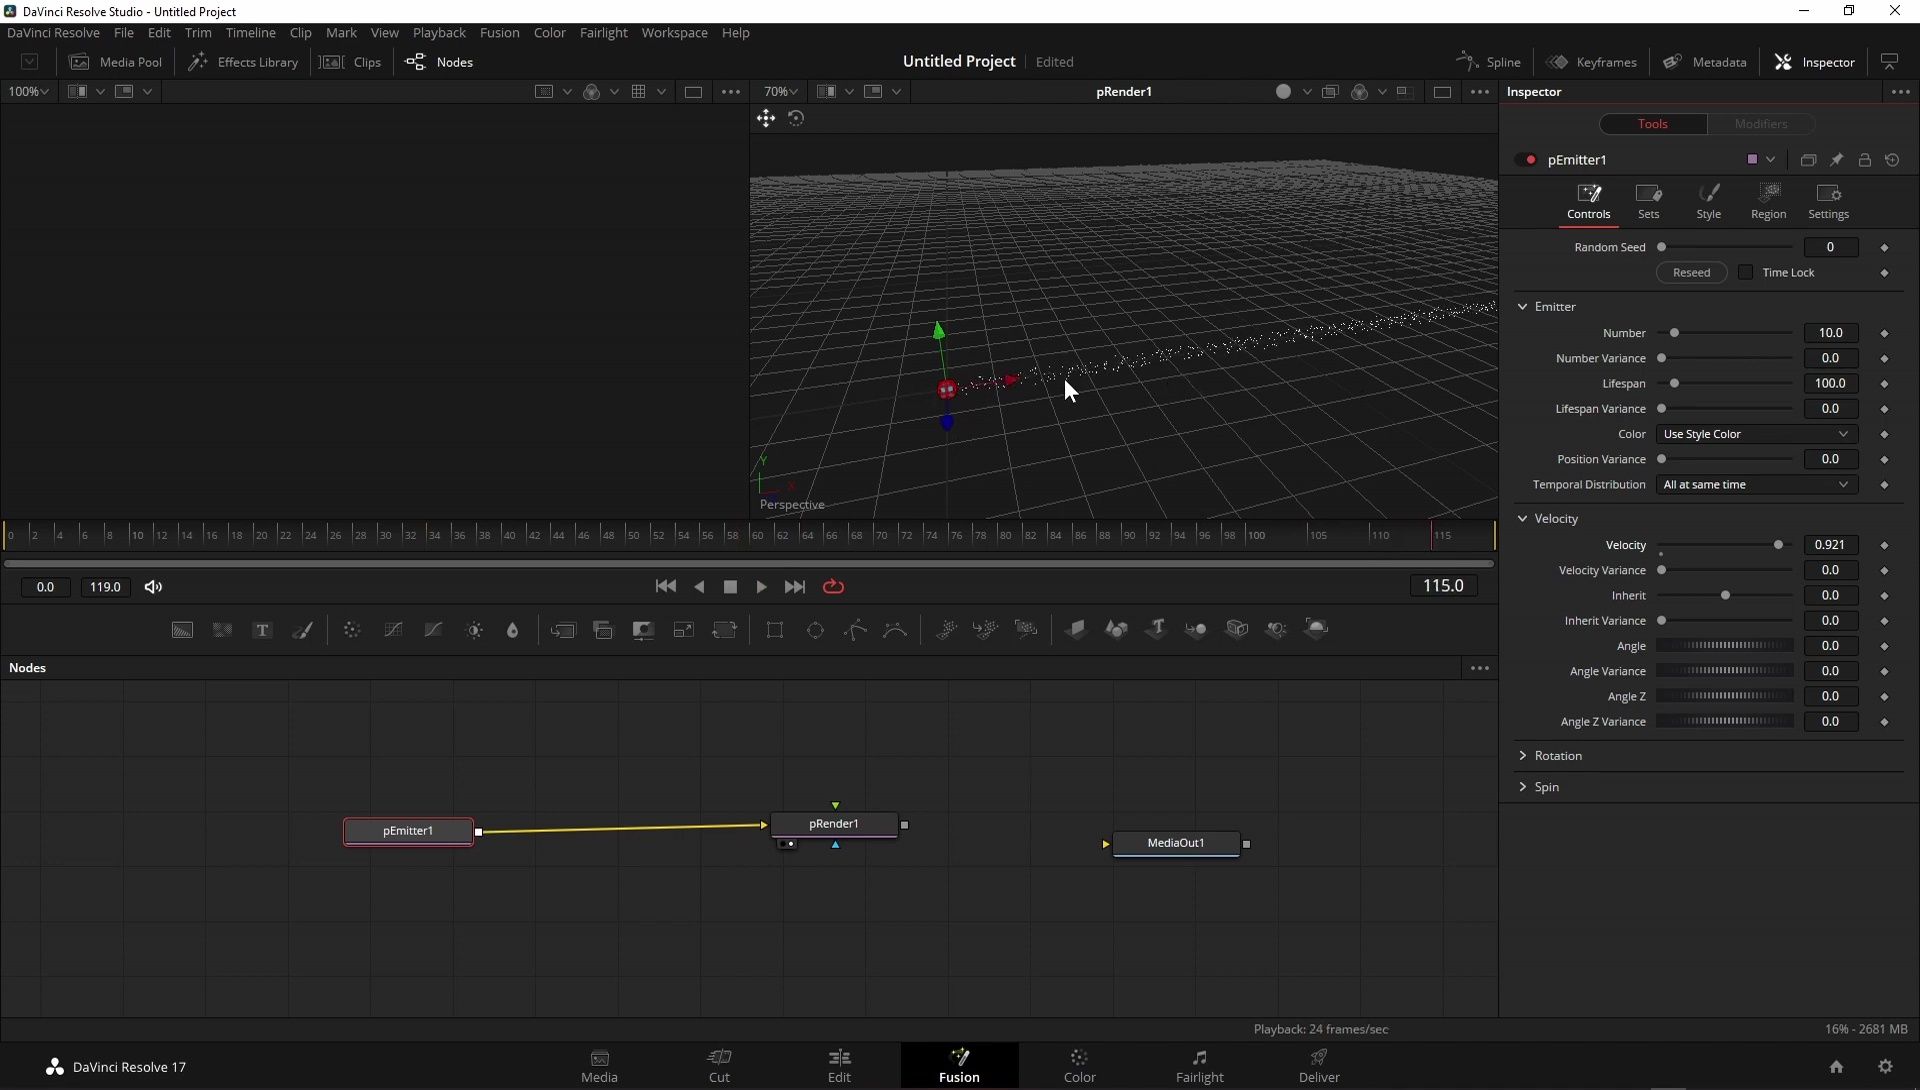Lock pEmitter1 tool controls

click(x=1864, y=160)
